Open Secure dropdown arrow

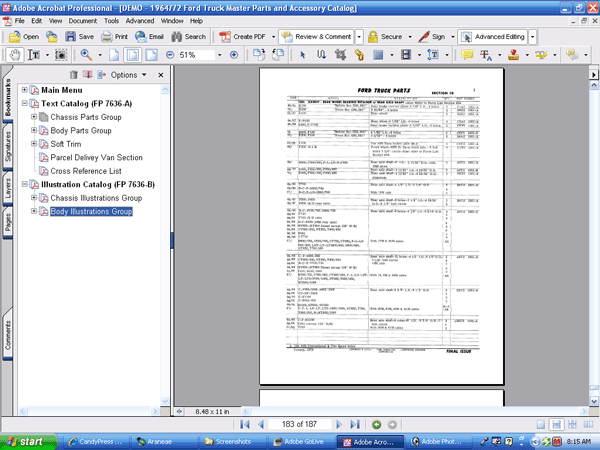pos(410,37)
